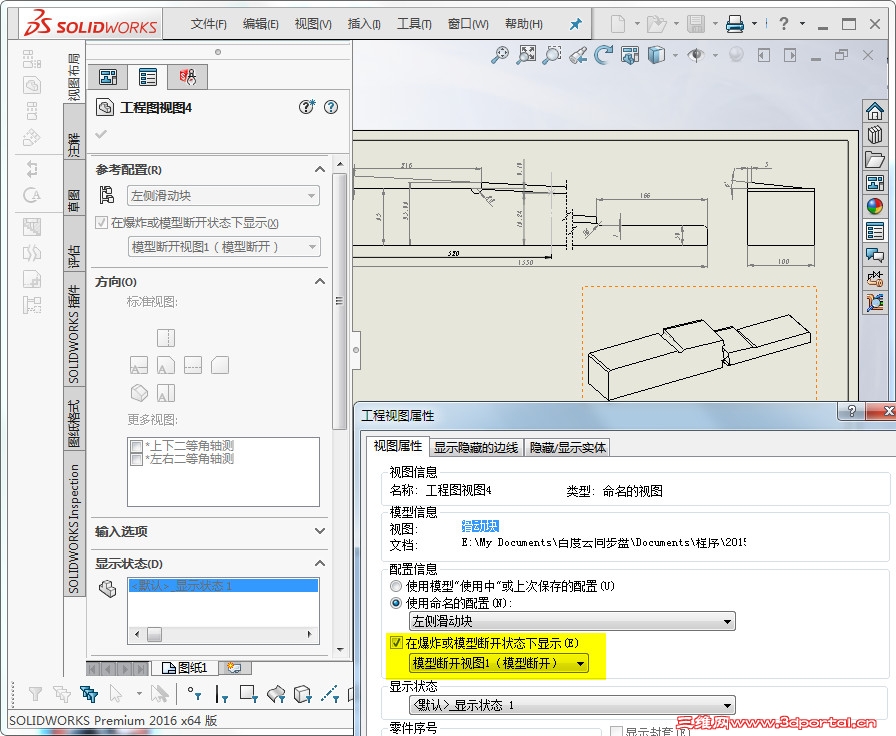896x736 pixels.
Task: Select the SOLIDWORKS Inspection vertical tab
Action: (74, 528)
